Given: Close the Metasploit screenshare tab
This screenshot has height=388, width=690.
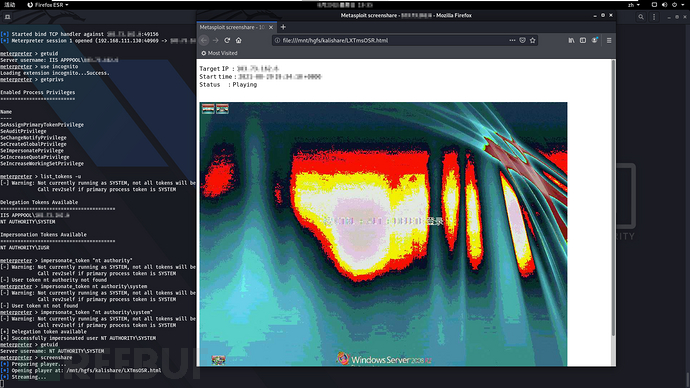Looking at the screenshot, I should [271, 27].
